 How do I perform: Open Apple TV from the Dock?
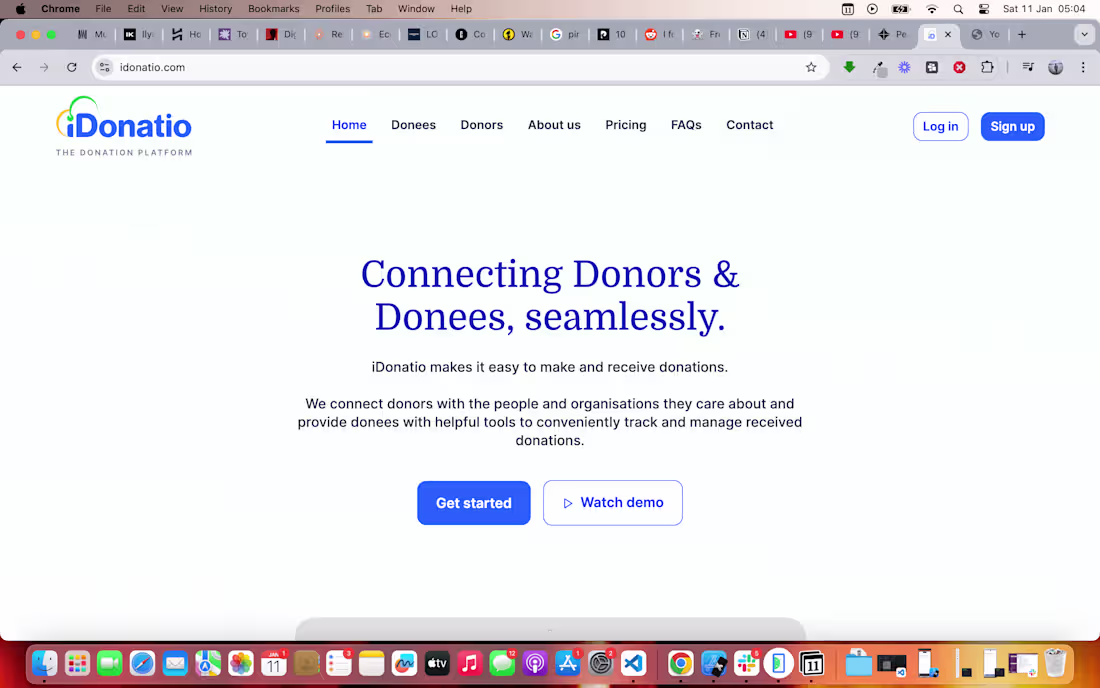(x=437, y=663)
